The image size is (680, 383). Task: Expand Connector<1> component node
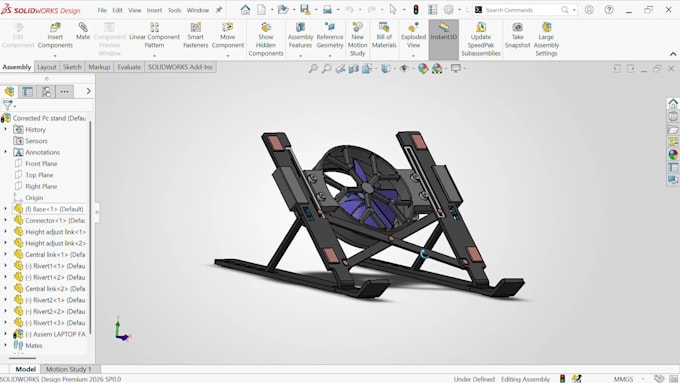[6, 220]
